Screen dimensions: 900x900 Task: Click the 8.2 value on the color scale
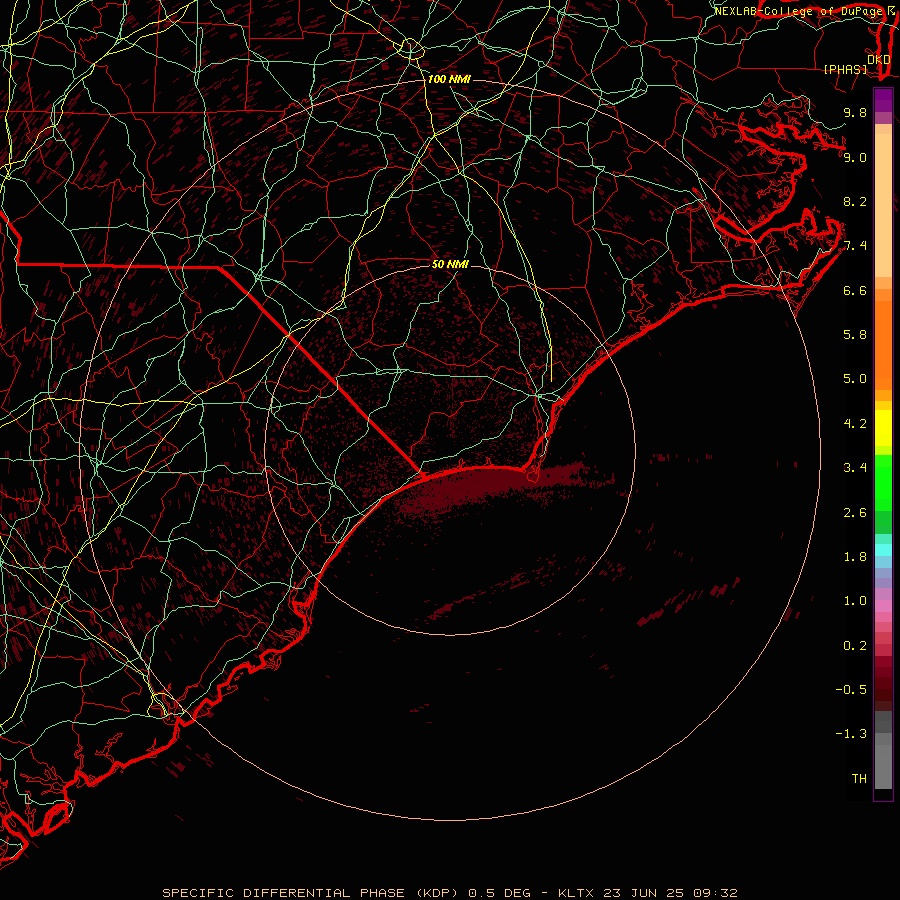(855, 201)
